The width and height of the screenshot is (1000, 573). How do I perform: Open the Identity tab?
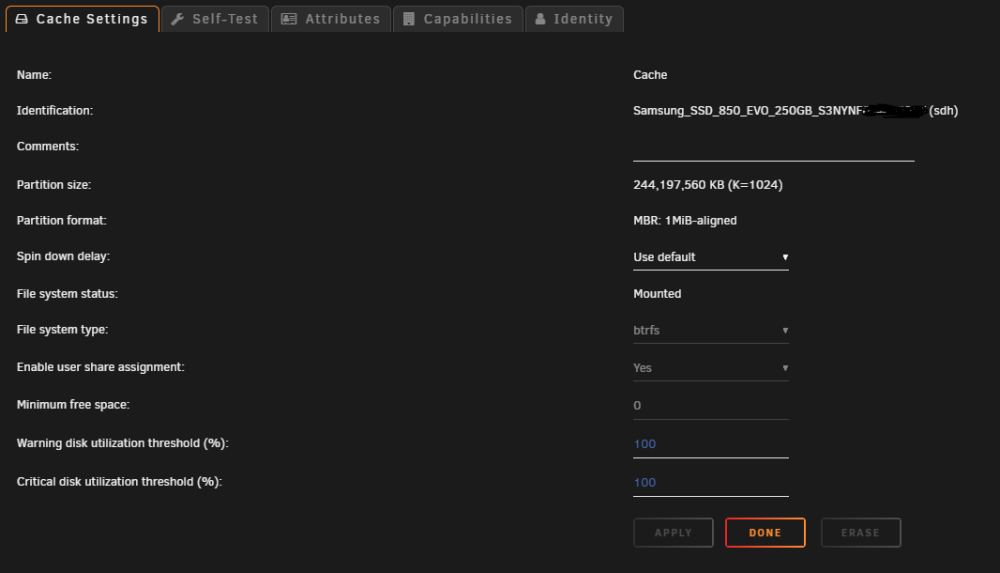click(574, 19)
